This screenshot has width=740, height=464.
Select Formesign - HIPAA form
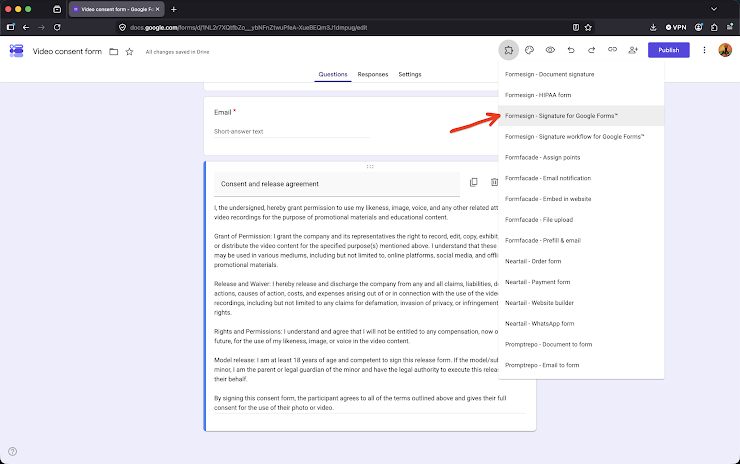(581, 95)
